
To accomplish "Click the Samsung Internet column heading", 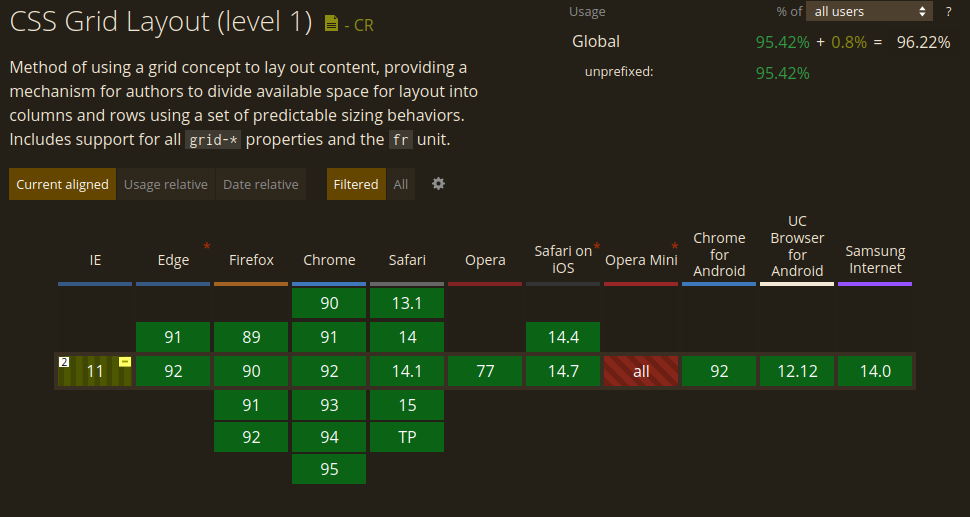I will [875, 259].
